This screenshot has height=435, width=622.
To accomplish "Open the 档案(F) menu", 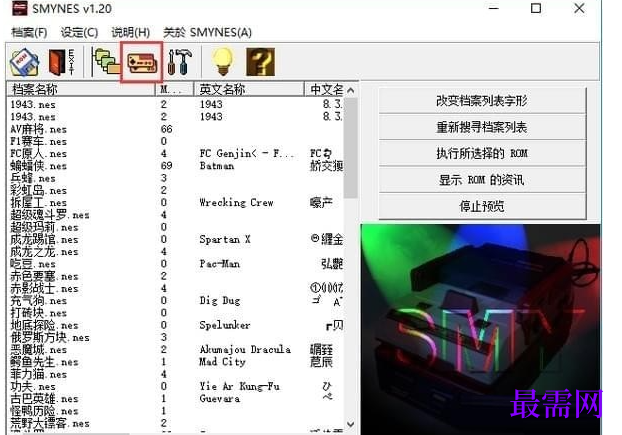I will [29, 32].
